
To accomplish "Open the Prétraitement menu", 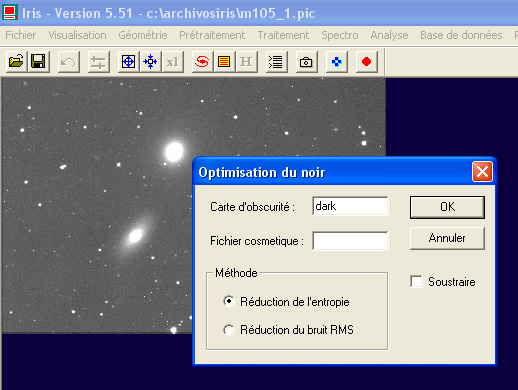I will pyautogui.click(x=212, y=35).
